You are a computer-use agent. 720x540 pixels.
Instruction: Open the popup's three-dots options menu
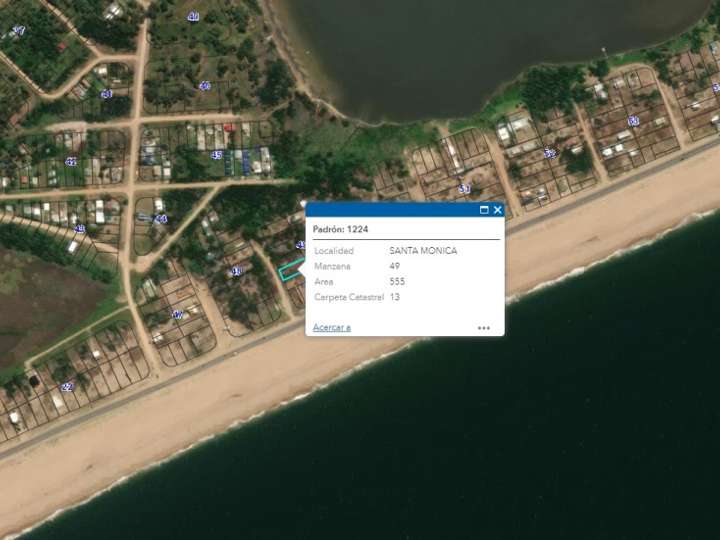(484, 327)
